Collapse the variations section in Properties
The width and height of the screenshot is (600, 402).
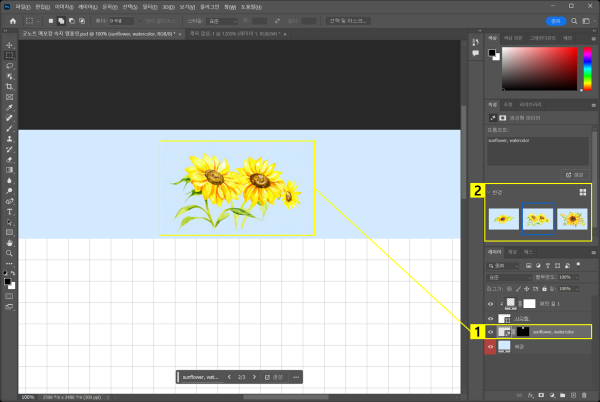[489, 191]
